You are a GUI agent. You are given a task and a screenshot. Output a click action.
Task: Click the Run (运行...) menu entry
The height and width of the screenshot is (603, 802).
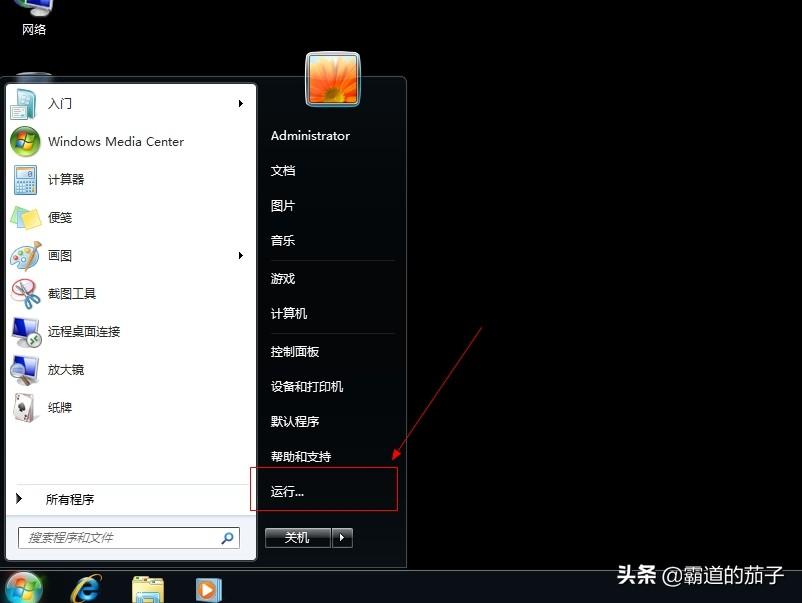288,492
